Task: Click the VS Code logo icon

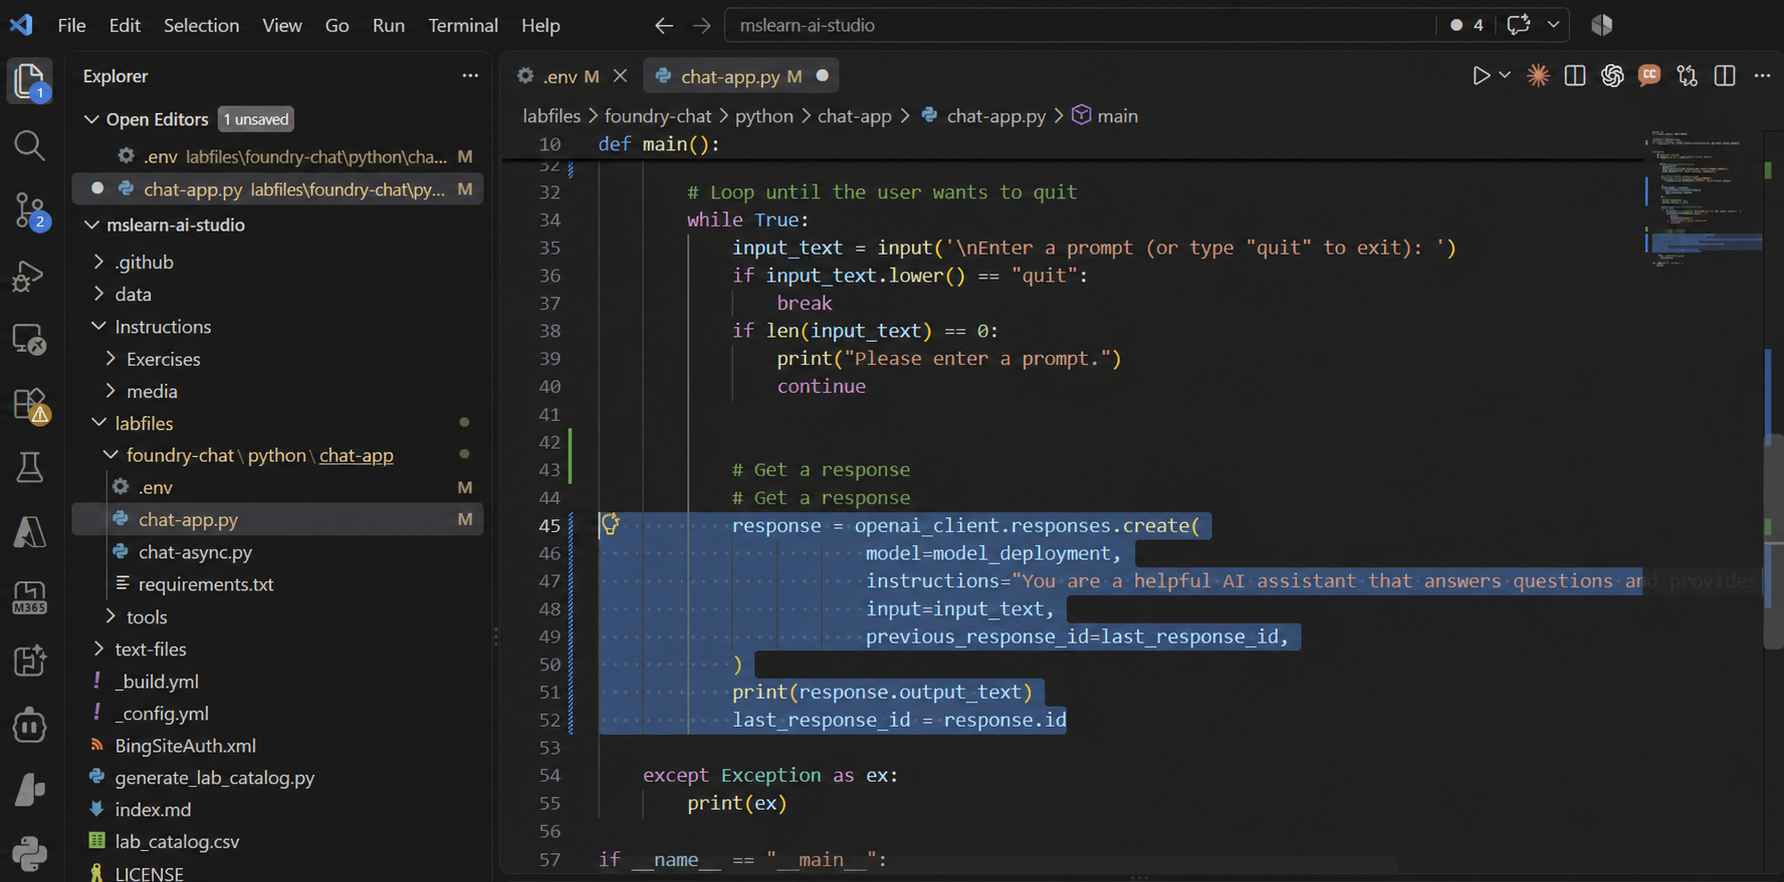Action: pos(21,24)
